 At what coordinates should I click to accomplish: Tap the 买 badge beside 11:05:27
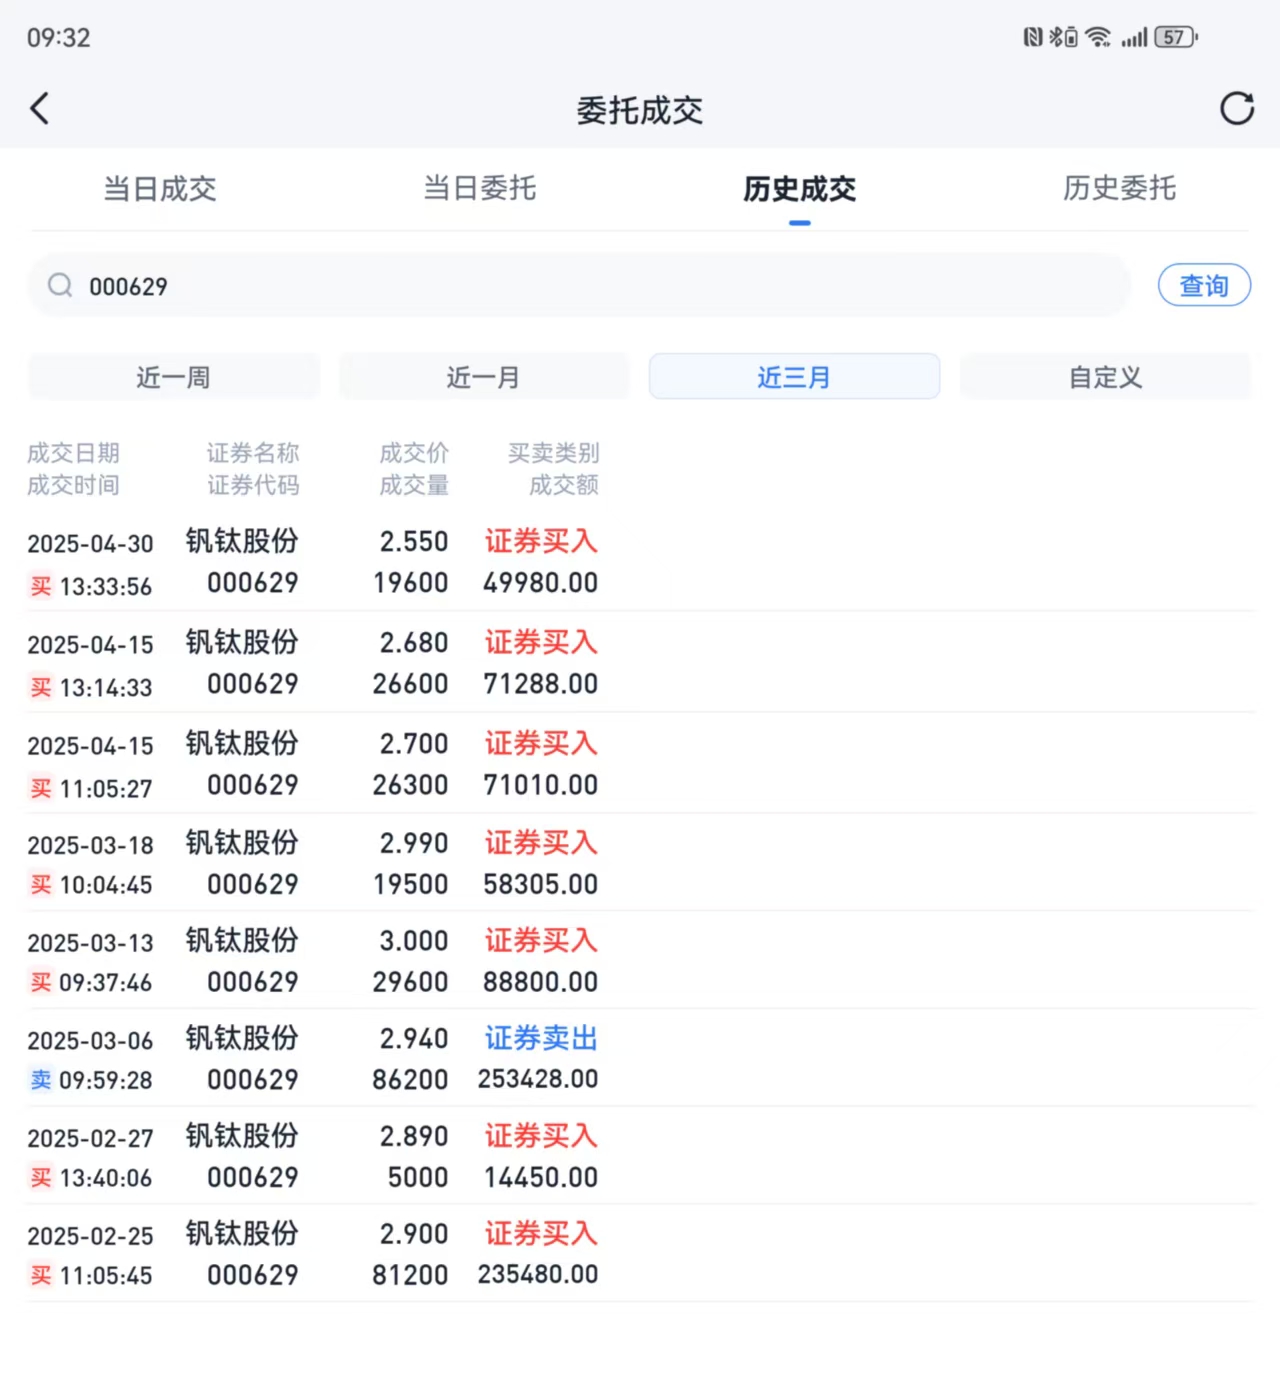pyautogui.click(x=41, y=788)
